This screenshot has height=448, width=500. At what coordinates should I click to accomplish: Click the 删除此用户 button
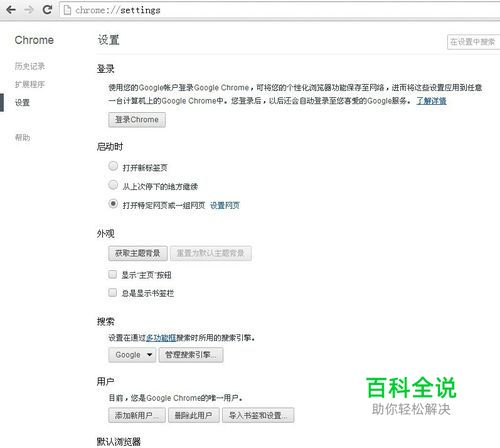(x=194, y=415)
